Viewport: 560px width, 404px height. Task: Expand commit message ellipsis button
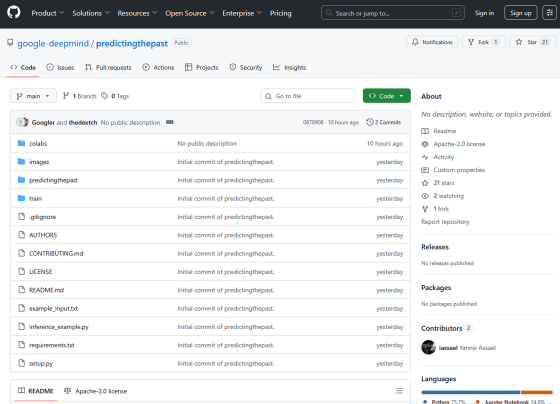pyautogui.click(x=170, y=122)
